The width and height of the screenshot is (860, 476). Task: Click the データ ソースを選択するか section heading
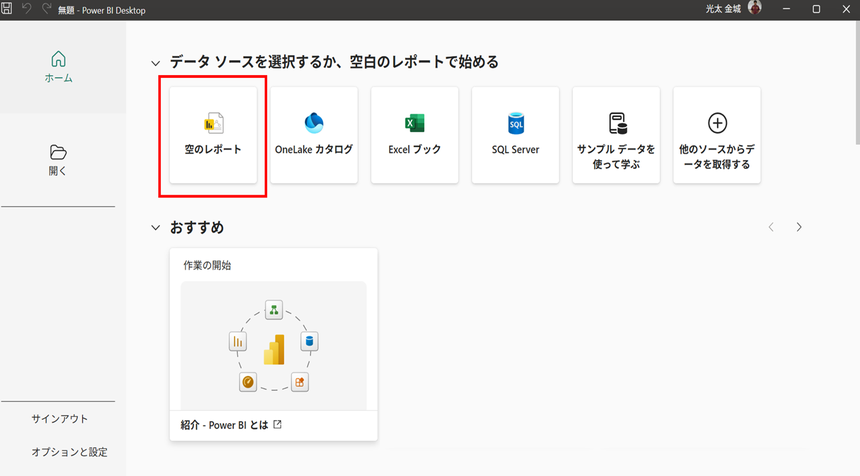tap(334, 62)
